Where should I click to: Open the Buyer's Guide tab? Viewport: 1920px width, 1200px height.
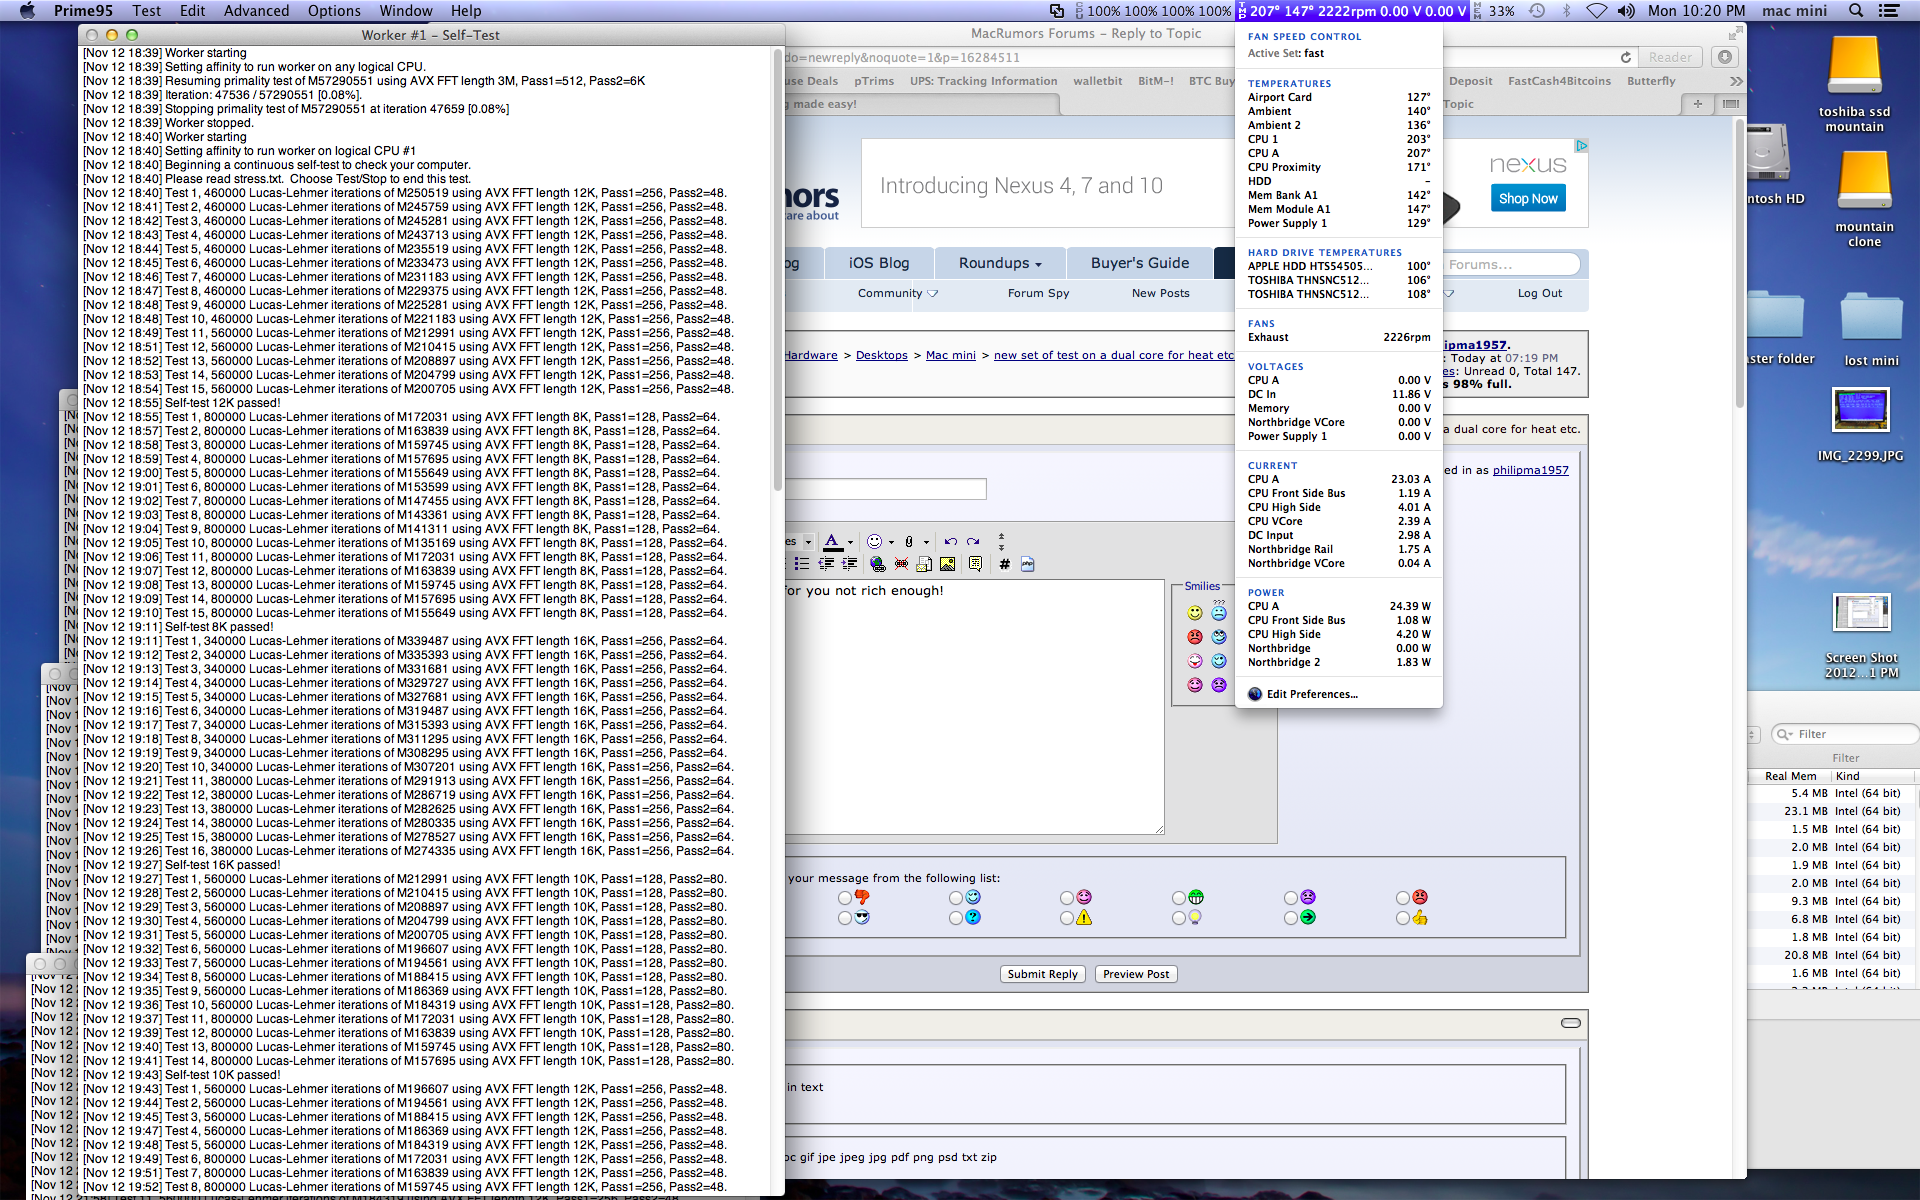tap(1140, 263)
